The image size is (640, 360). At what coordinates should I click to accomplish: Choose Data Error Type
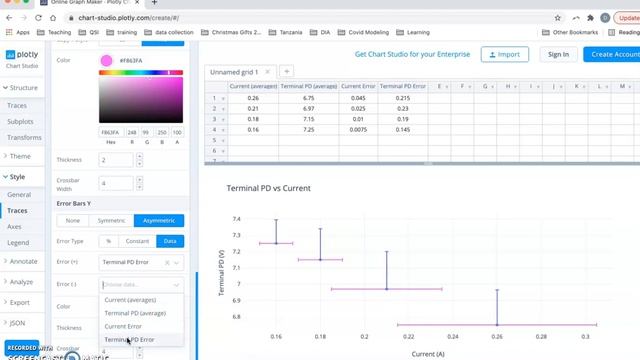[170, 241]
